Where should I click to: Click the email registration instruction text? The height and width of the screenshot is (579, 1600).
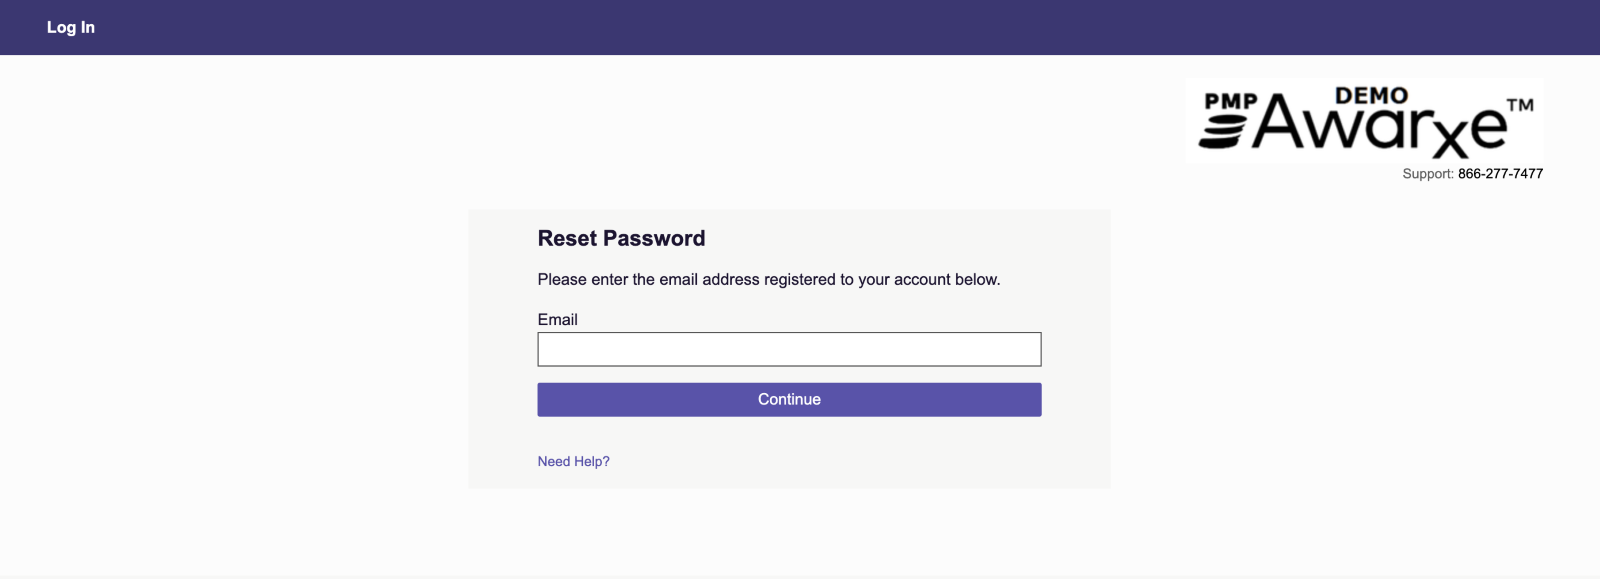tap(768, 279)
